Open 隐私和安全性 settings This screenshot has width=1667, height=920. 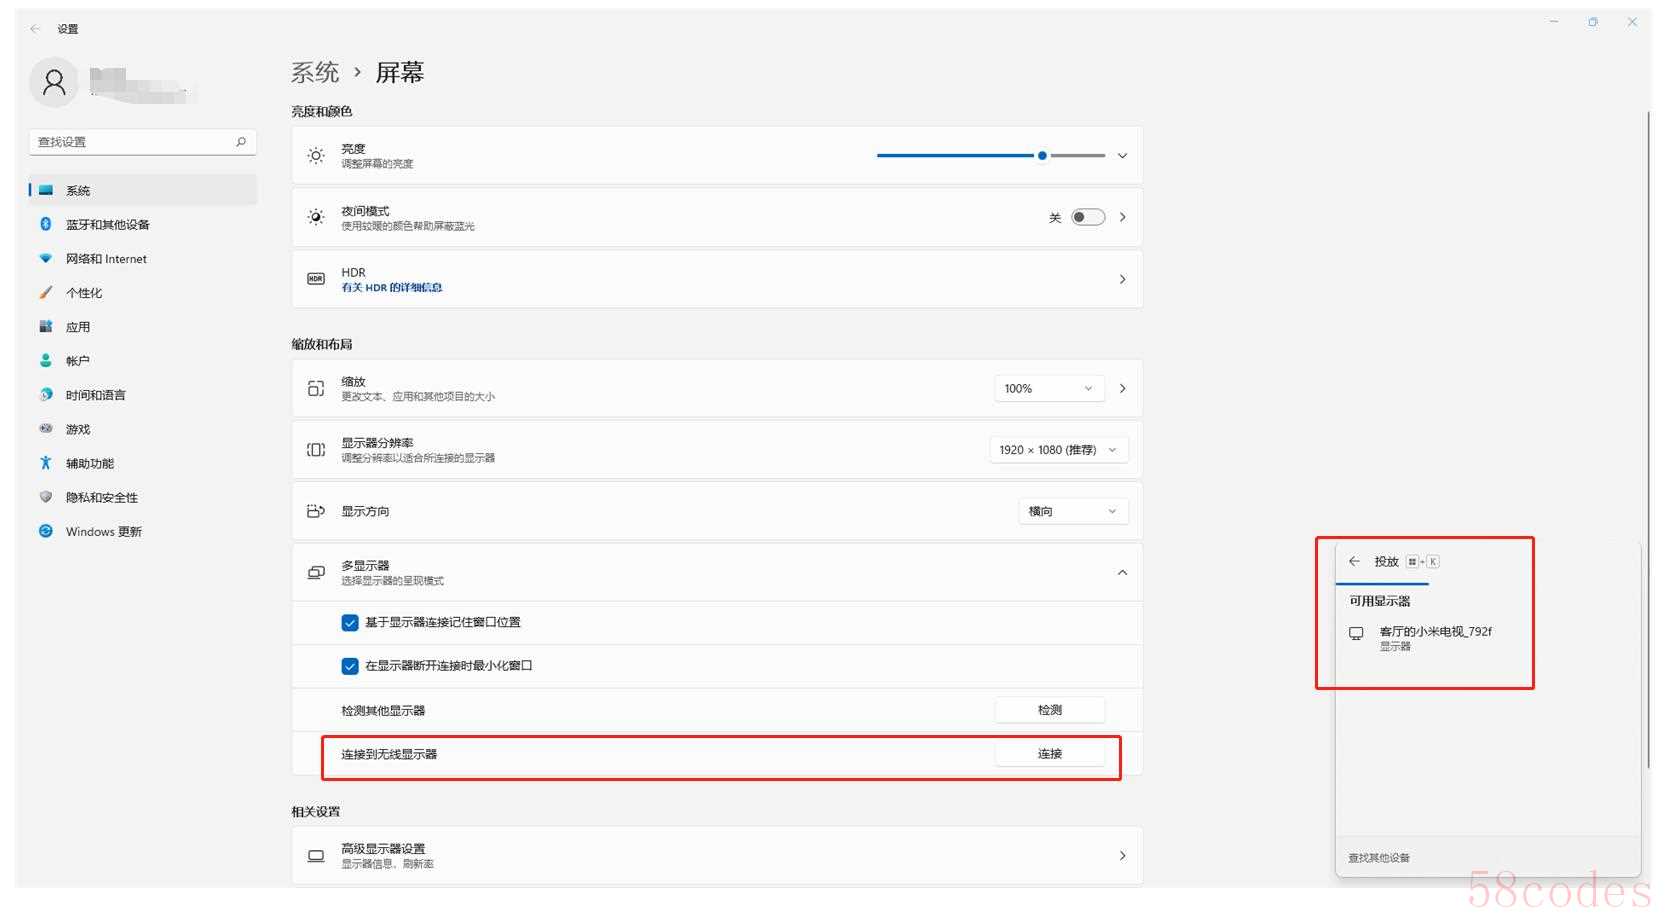coord(143,497)
